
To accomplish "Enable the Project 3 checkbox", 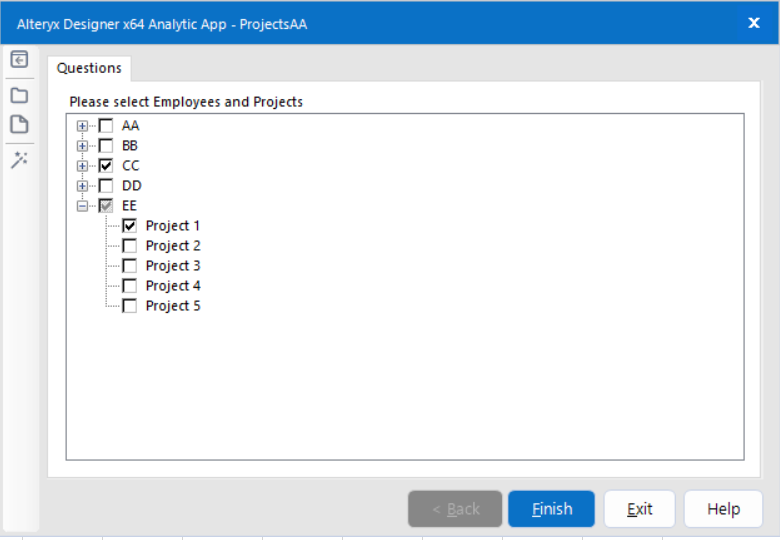I will tap(129, 266).
